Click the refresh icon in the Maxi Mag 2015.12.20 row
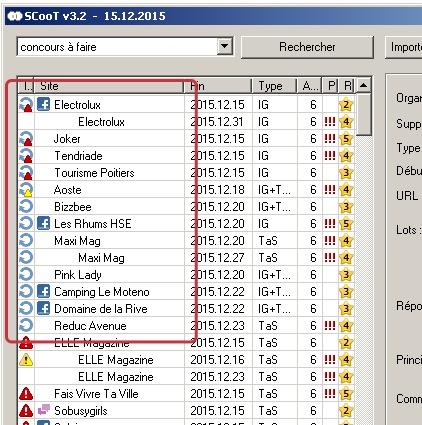Viewport: 422px width, 425px height. click(26, 240)
